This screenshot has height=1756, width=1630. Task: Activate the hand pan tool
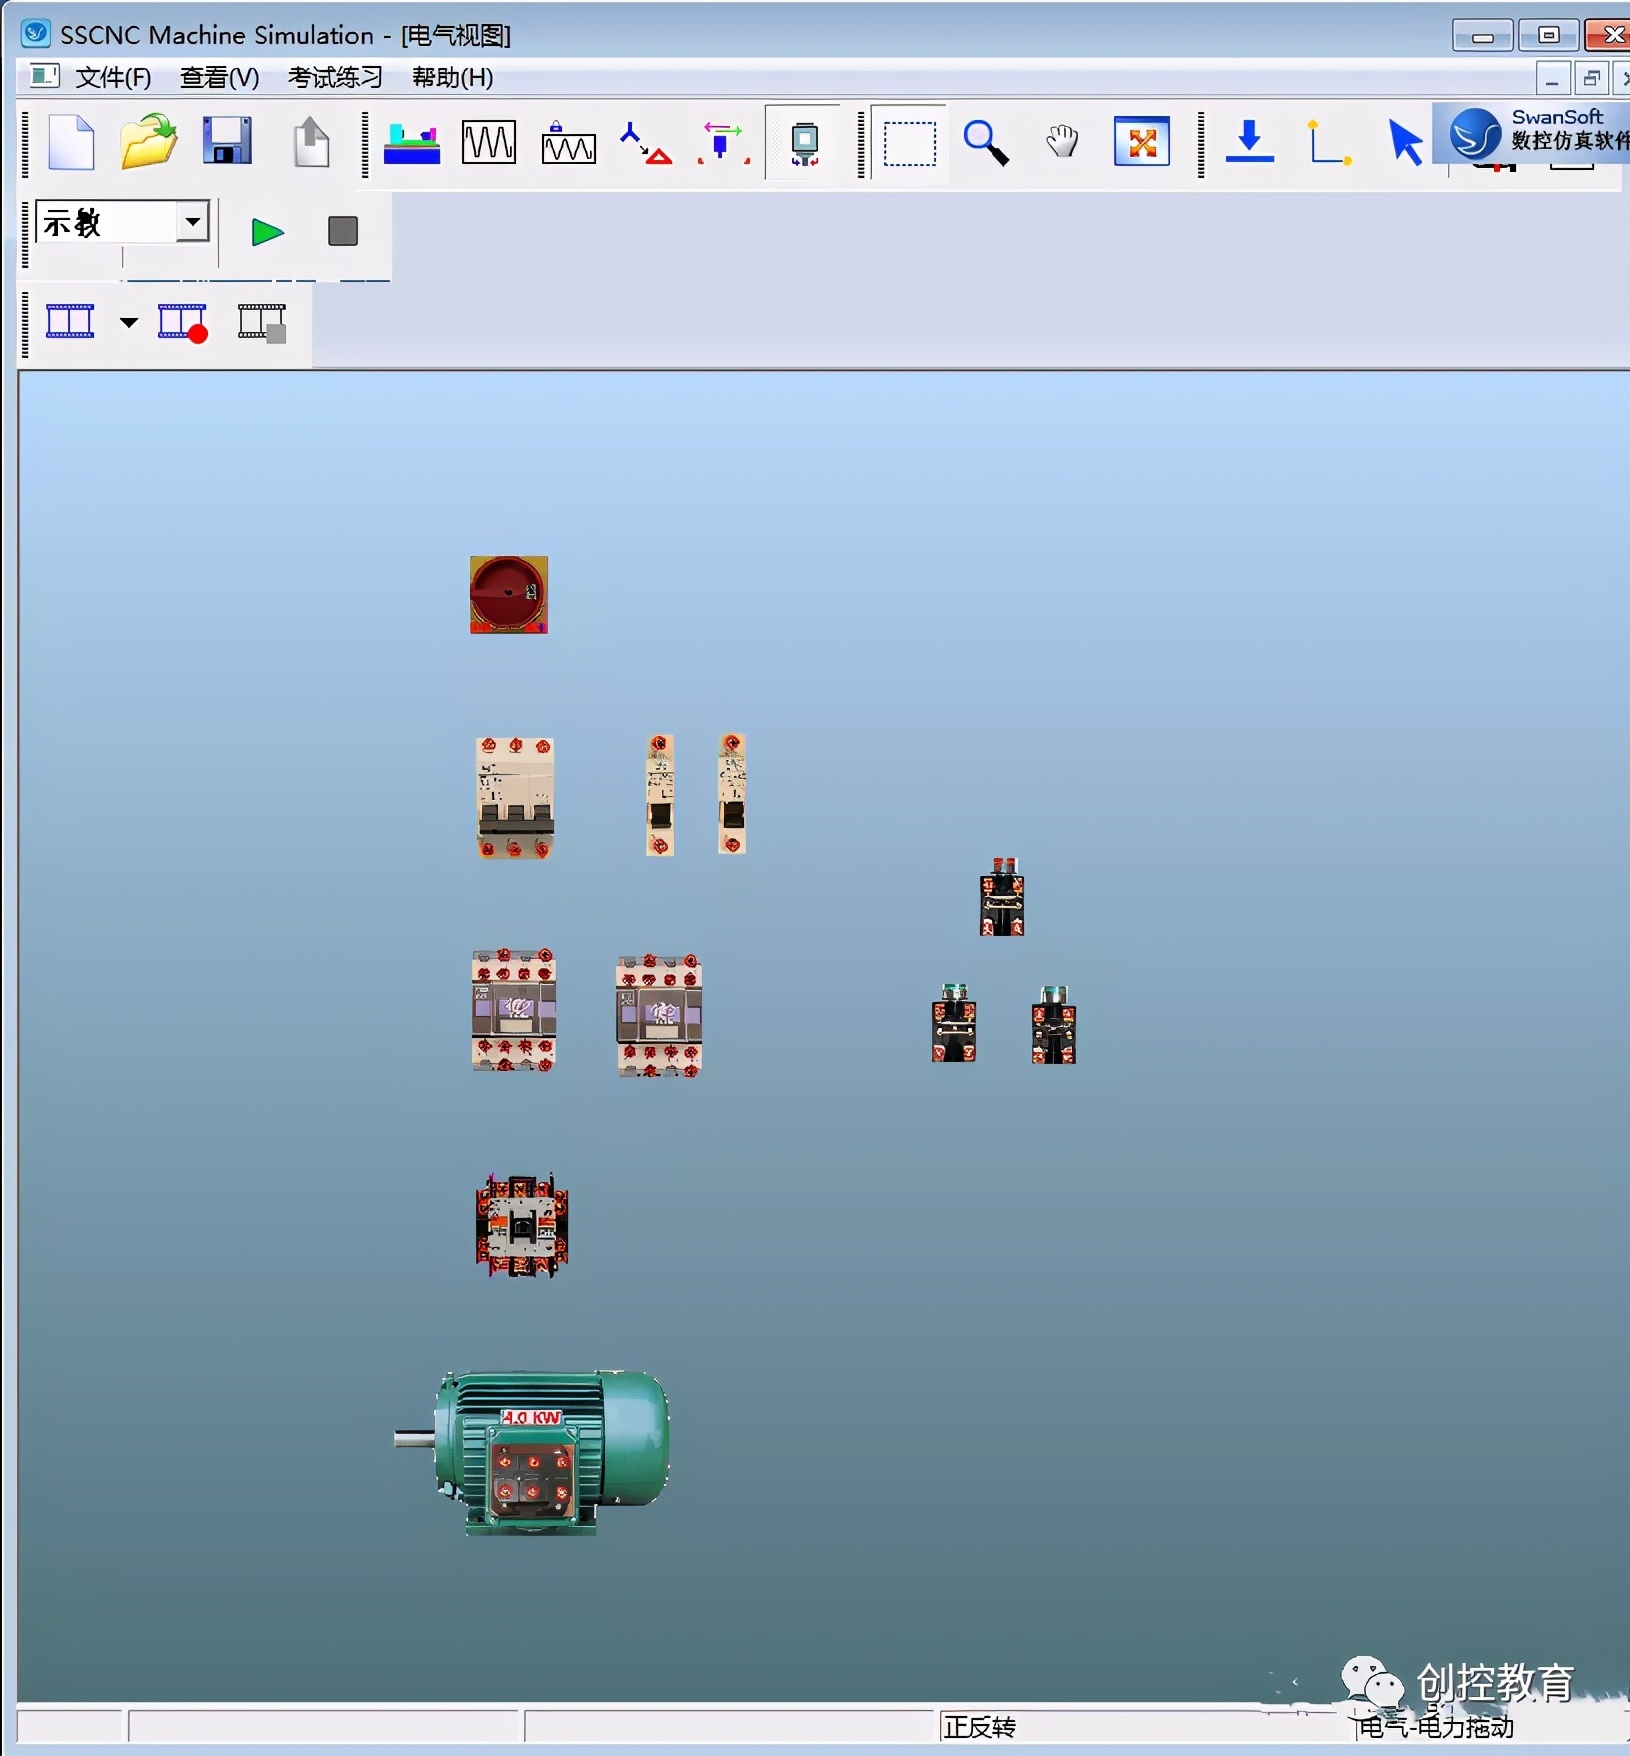pyautogui.click(x=1062, y=142)
